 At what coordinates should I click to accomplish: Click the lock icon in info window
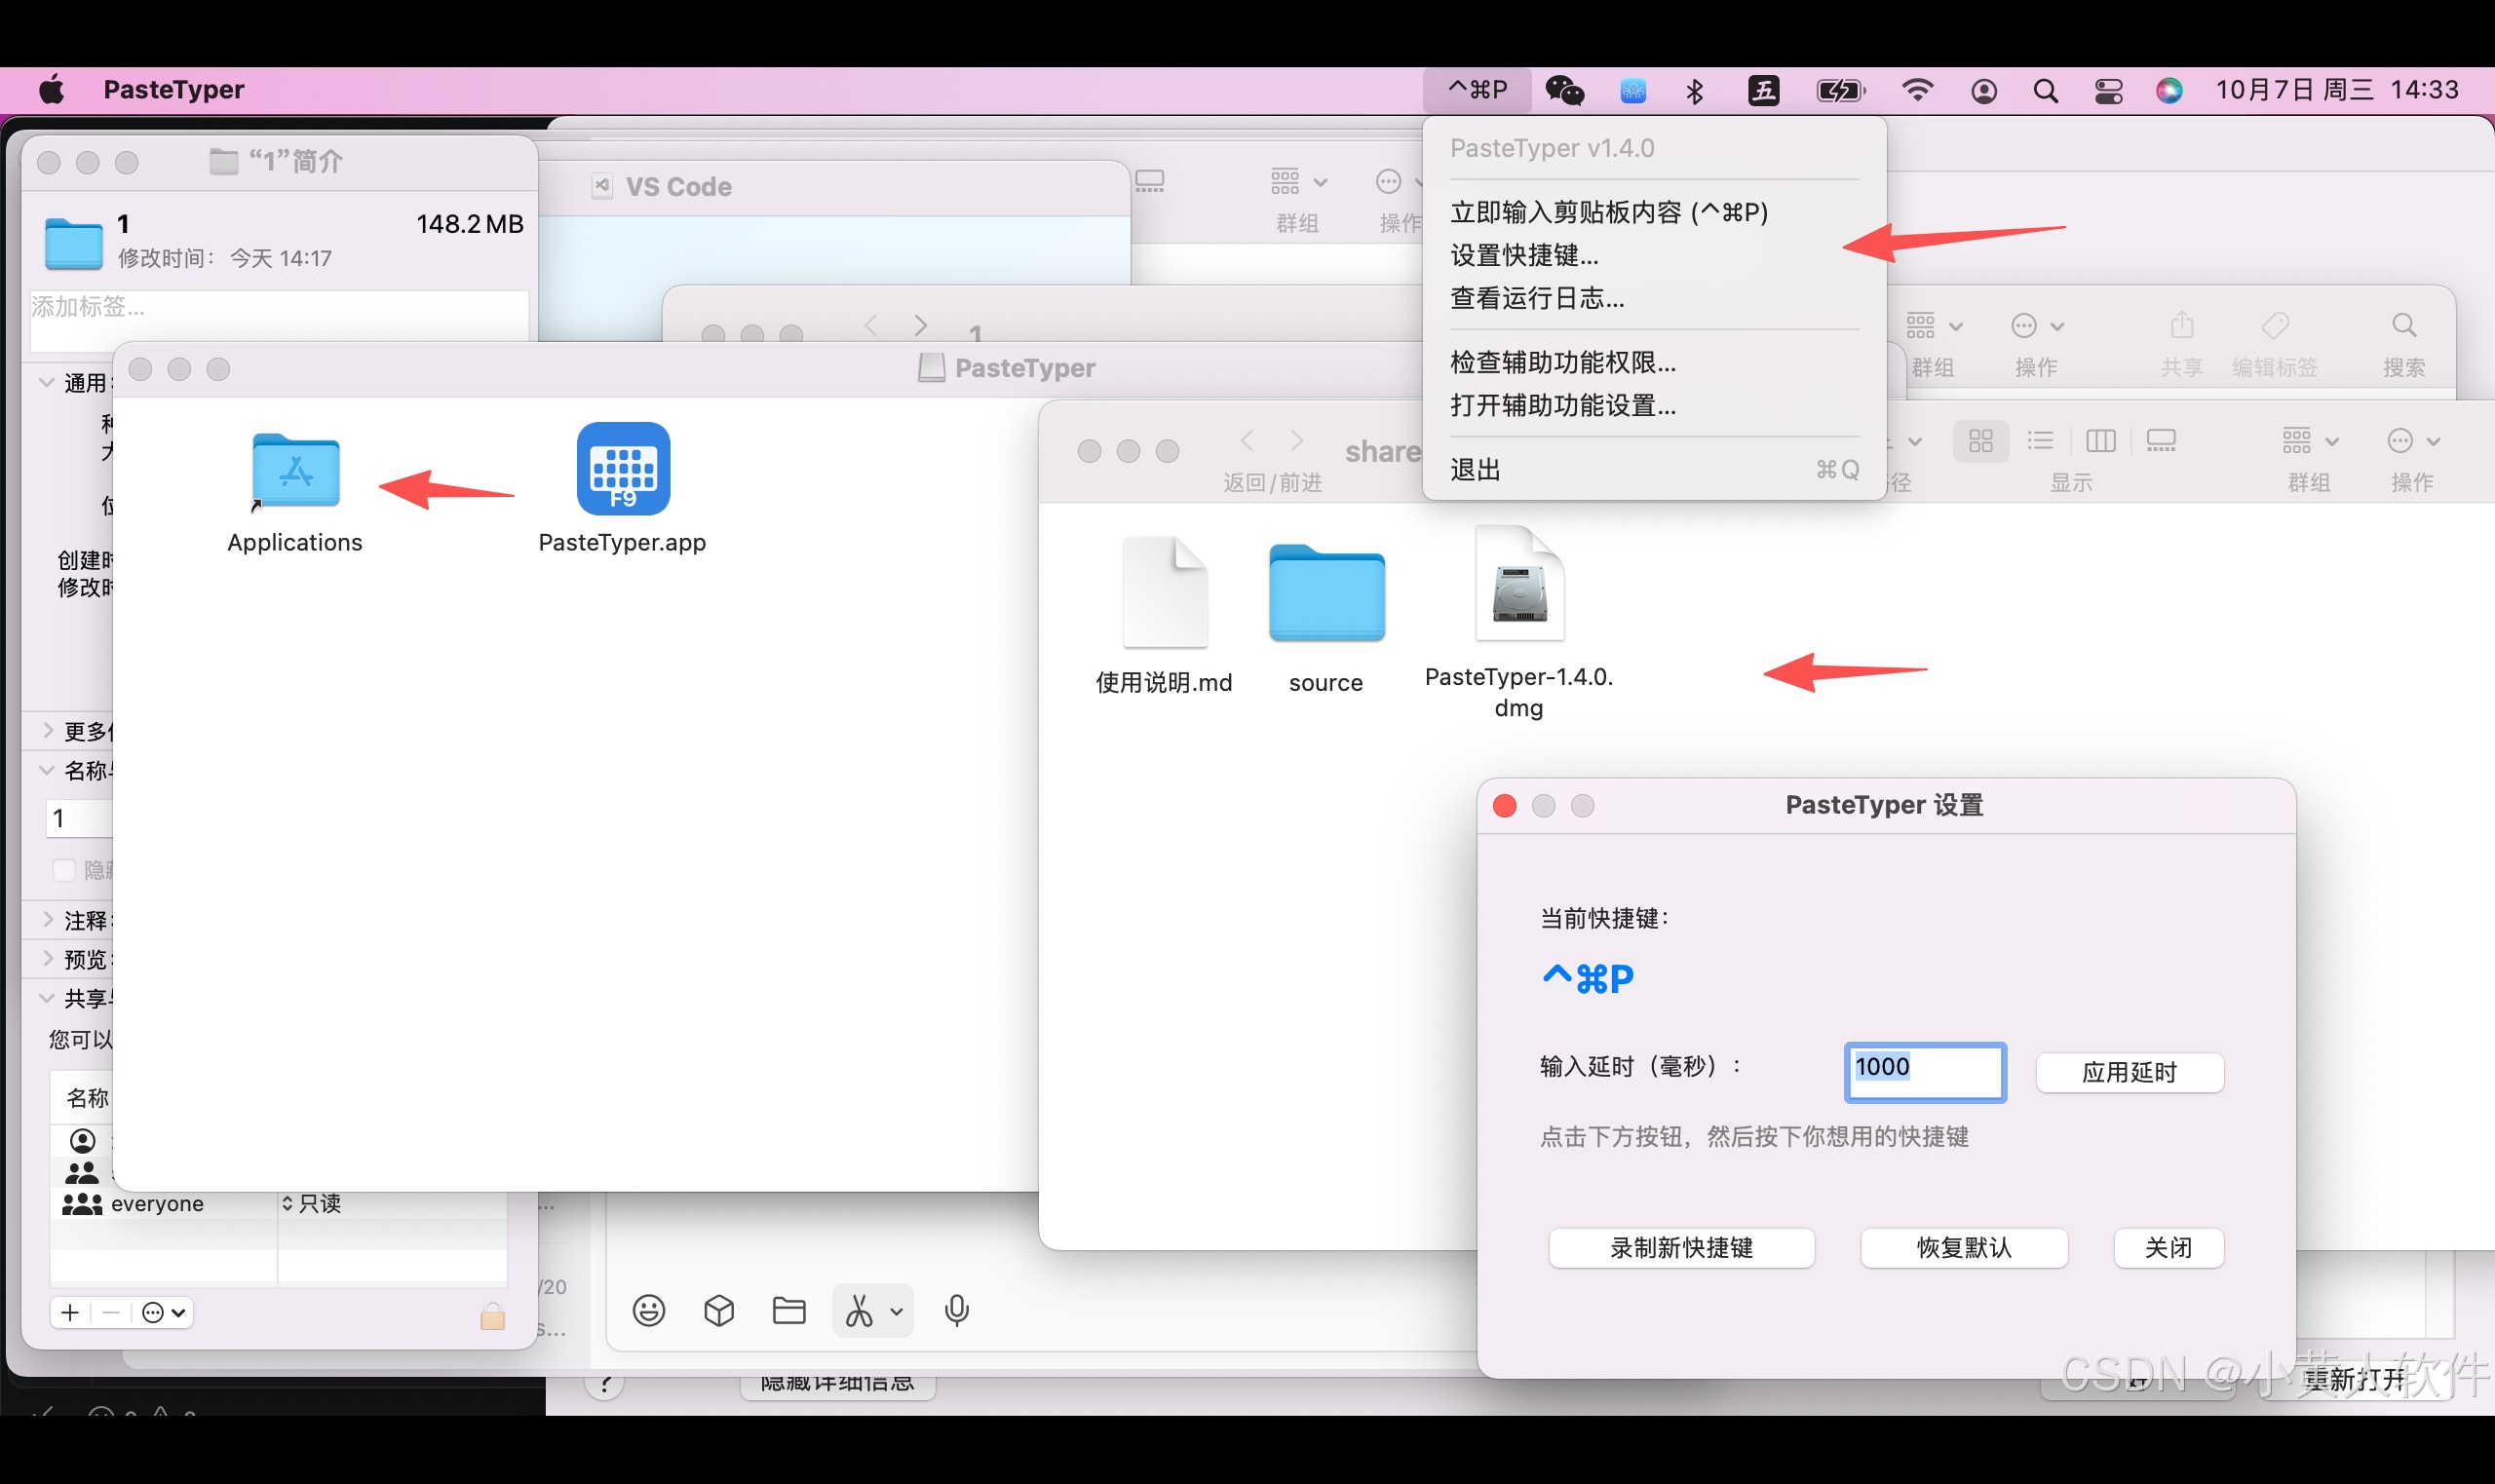click(492, 1315)
